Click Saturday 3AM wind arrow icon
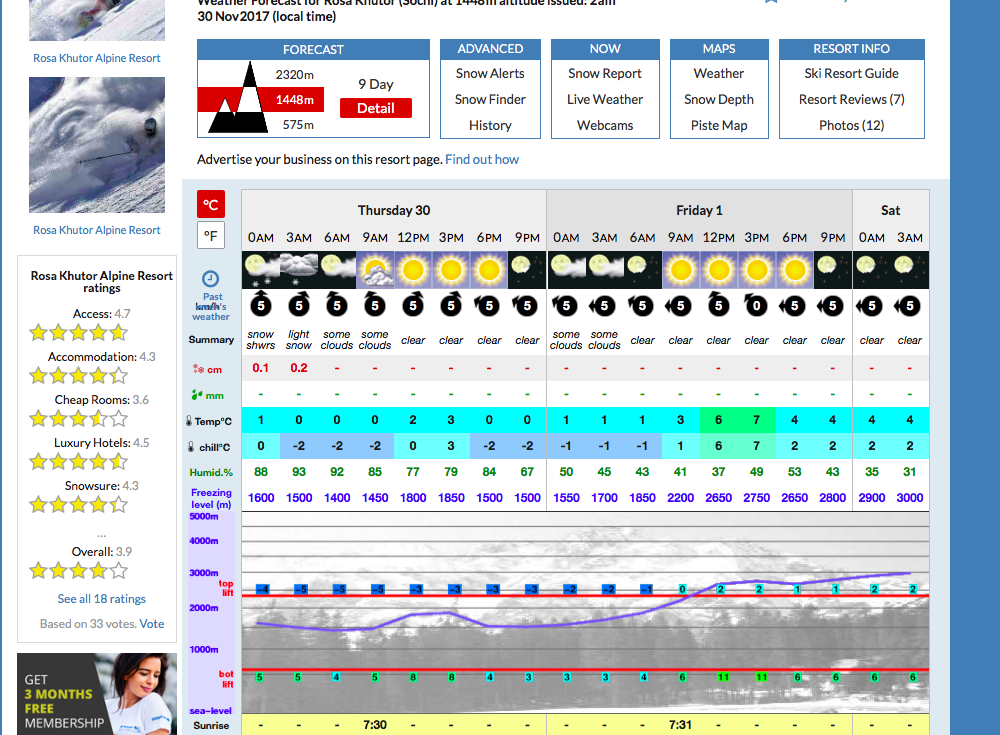1000x735 pixels. 908,306
